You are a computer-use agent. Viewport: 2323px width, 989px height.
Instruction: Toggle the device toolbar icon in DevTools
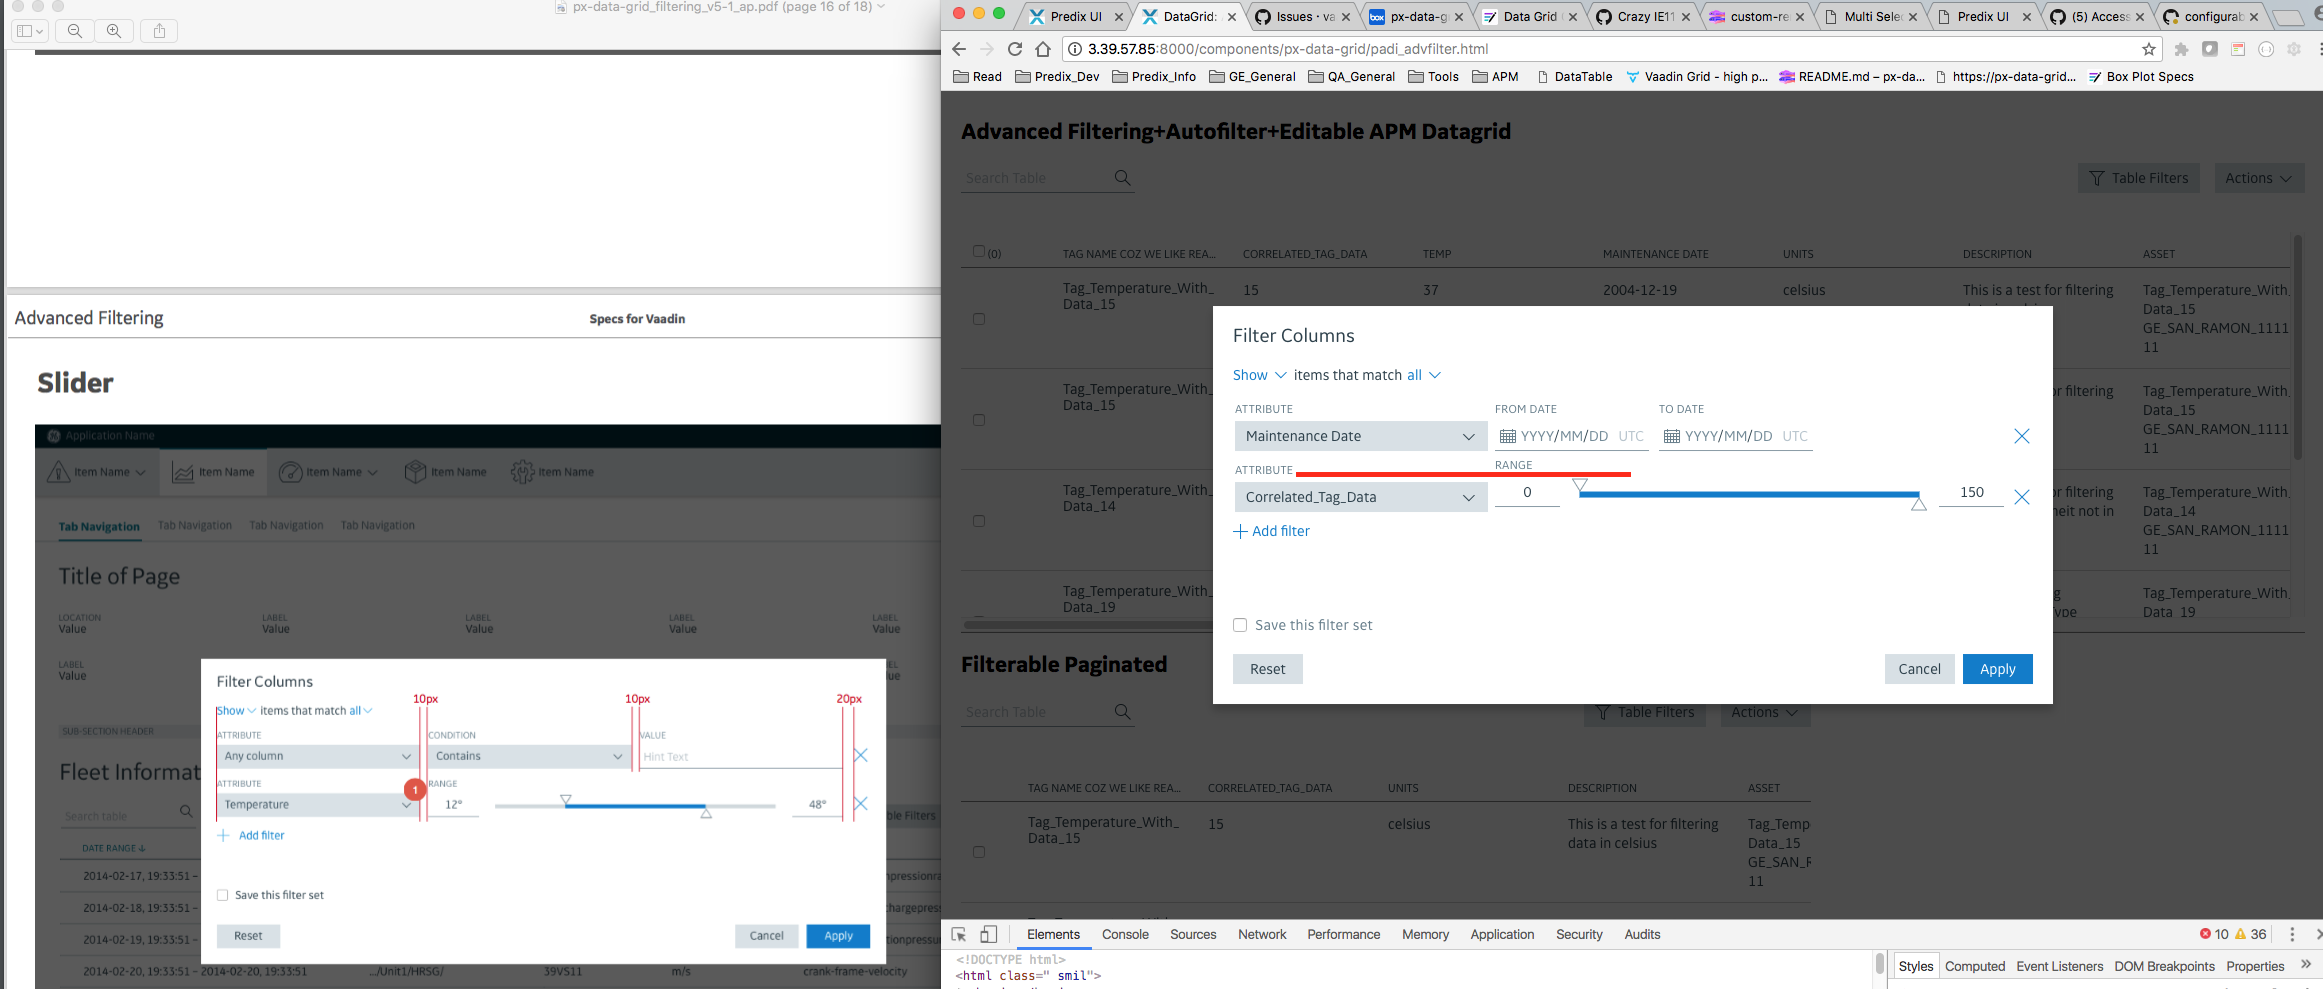click(x=988, y=933)
